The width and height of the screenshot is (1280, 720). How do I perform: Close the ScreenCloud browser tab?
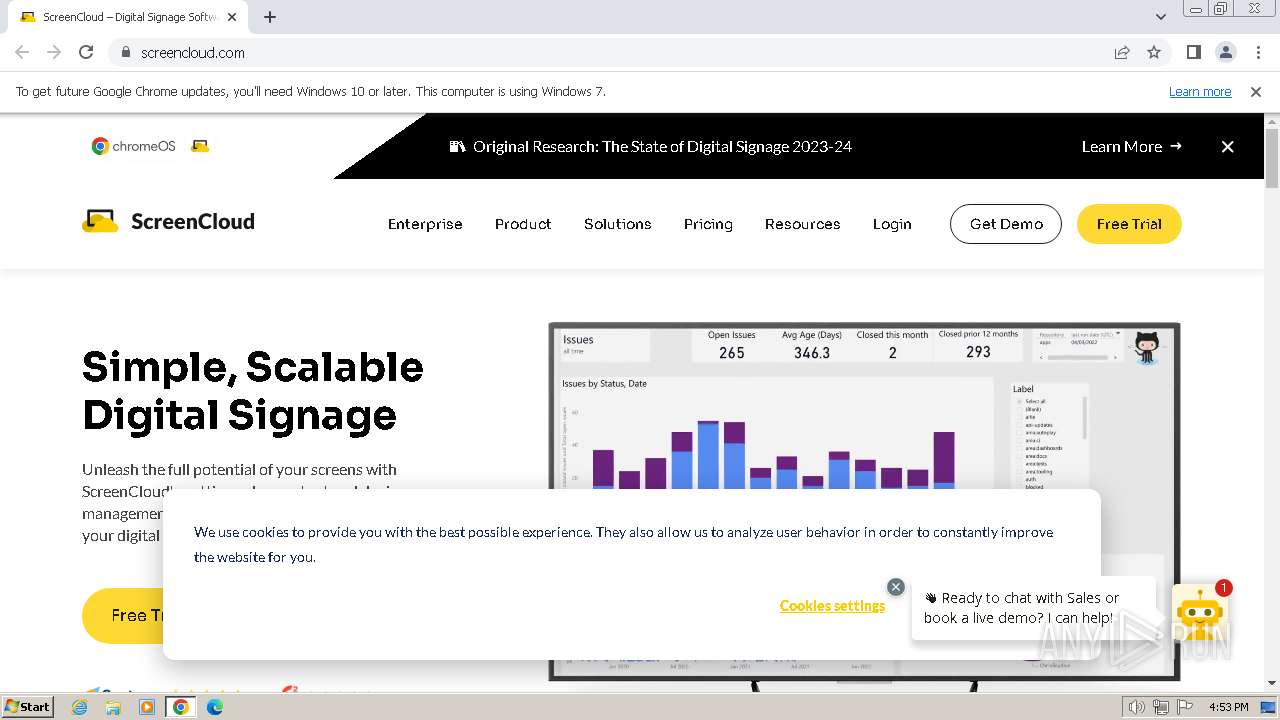pos(232,17)
